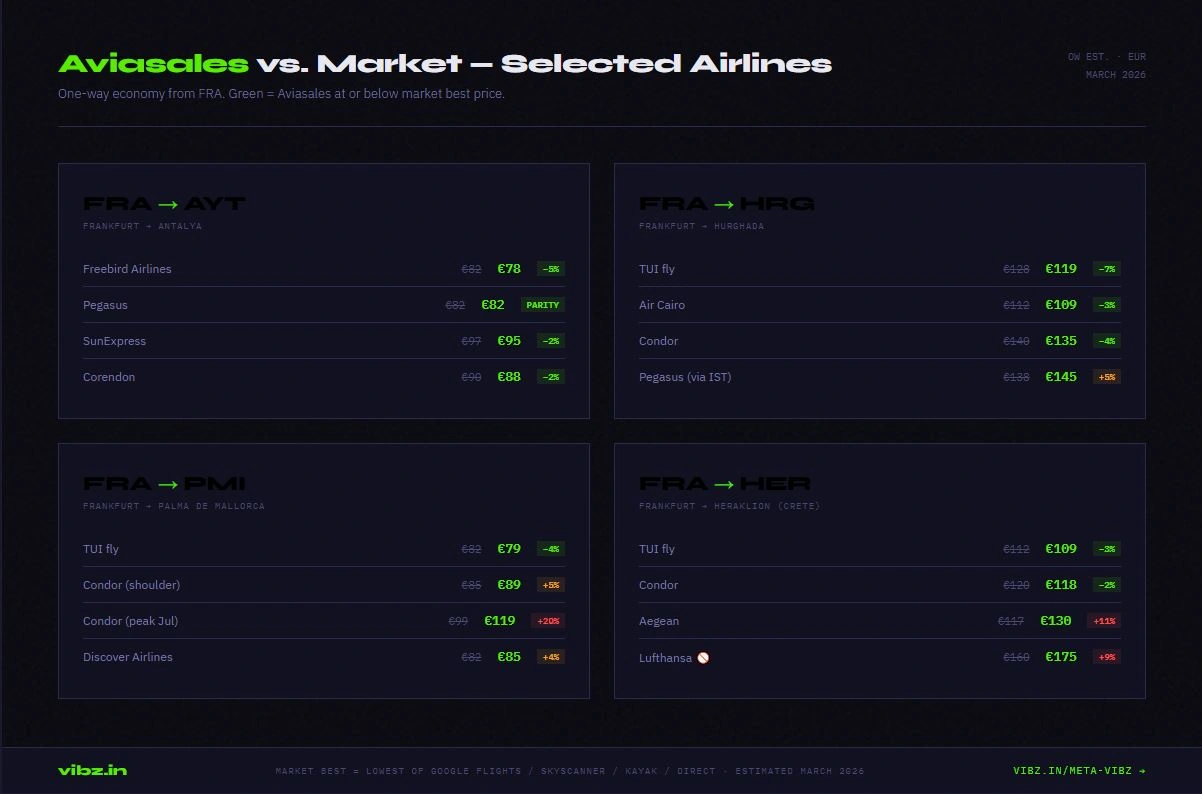The width and height of the screenshot is (1202, 794).
Task: Select the PARITY badge on the Pegasus row
Action: click(x=543, y=305)
